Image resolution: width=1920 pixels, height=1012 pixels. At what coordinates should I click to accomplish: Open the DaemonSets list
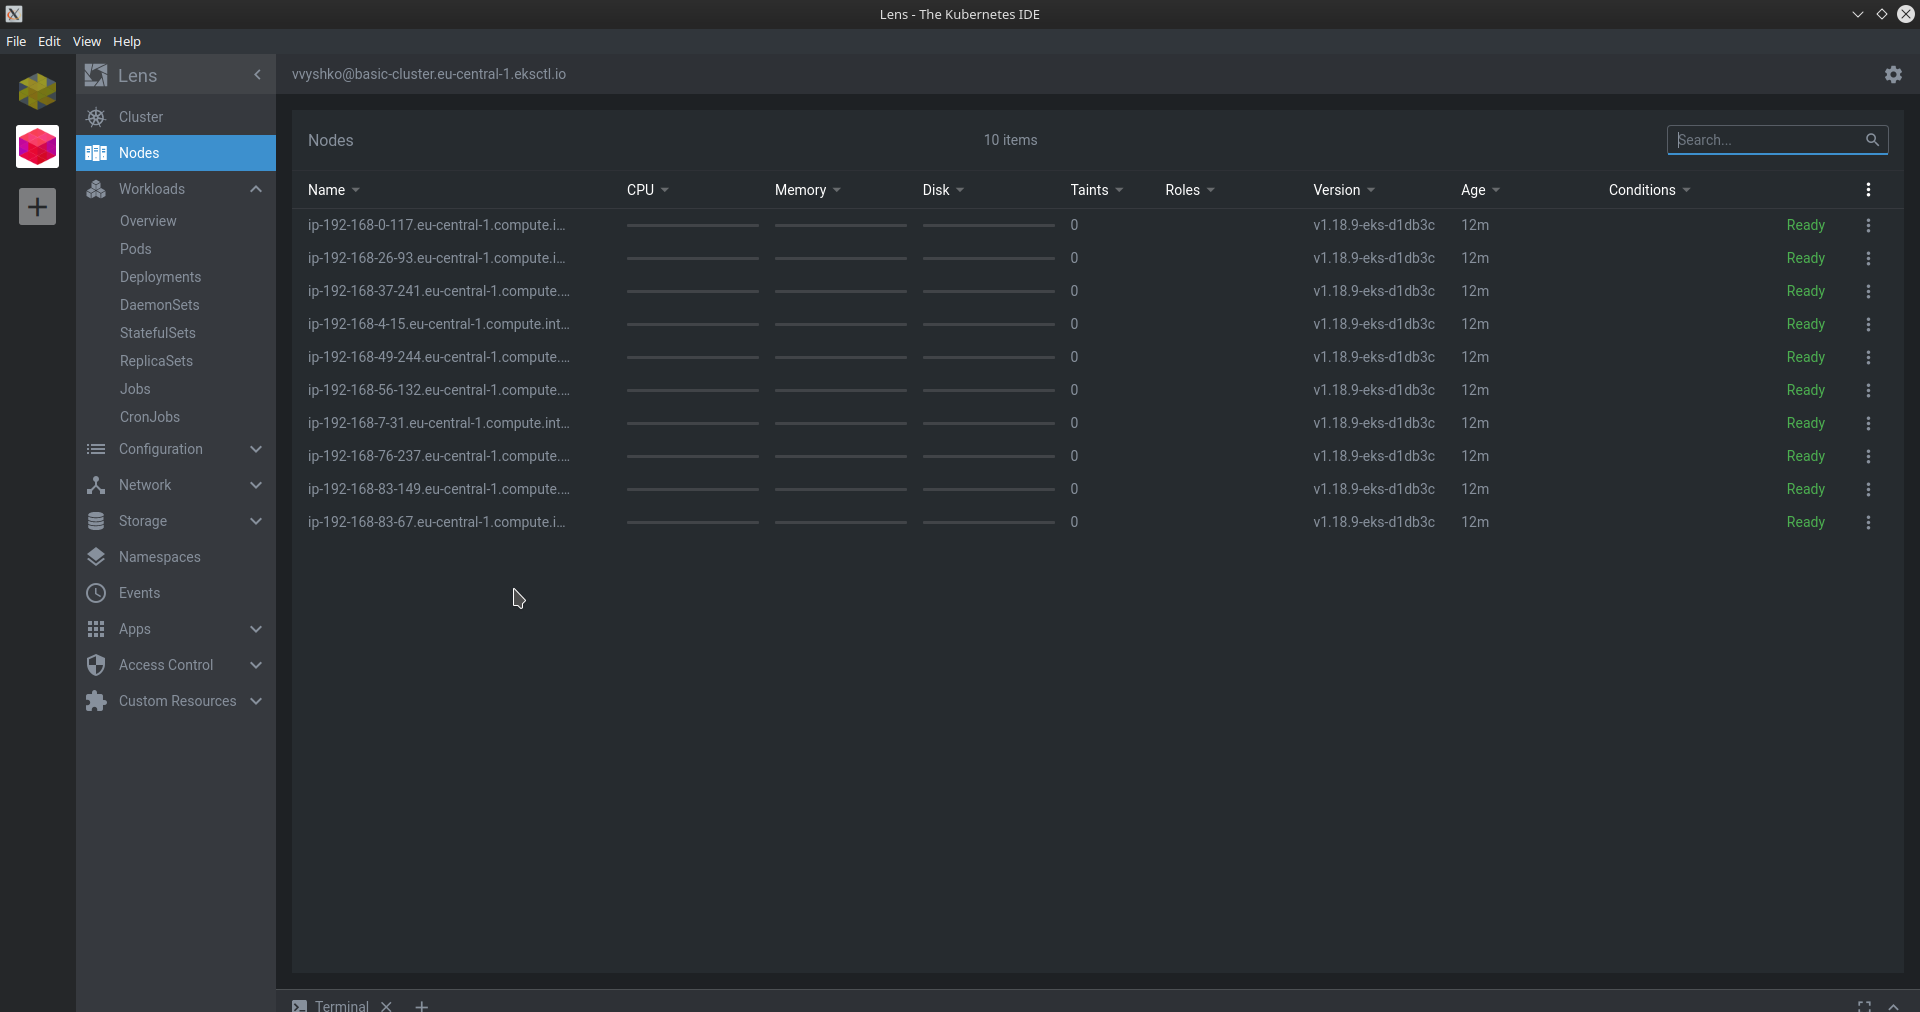tap(159, 305)
